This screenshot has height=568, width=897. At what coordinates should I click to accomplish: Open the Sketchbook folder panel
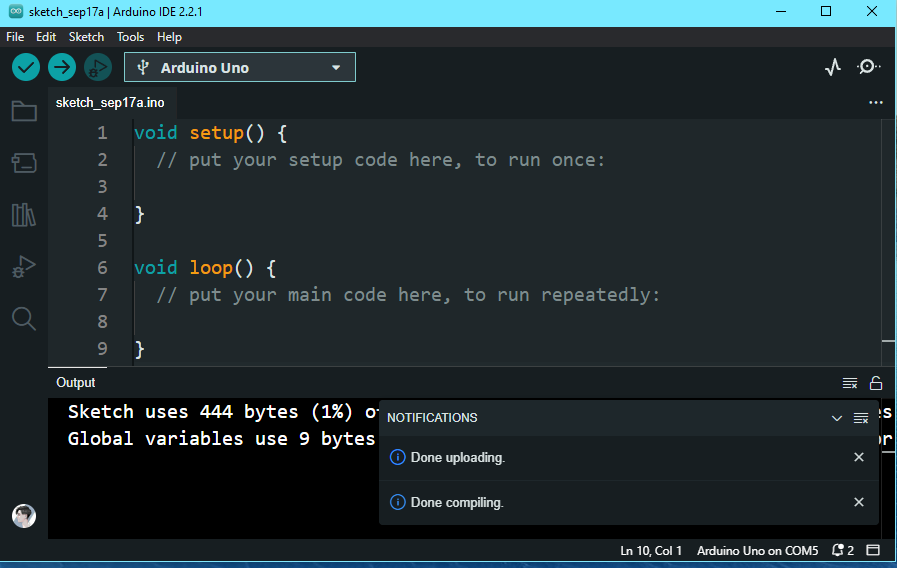tap(24, 111)
